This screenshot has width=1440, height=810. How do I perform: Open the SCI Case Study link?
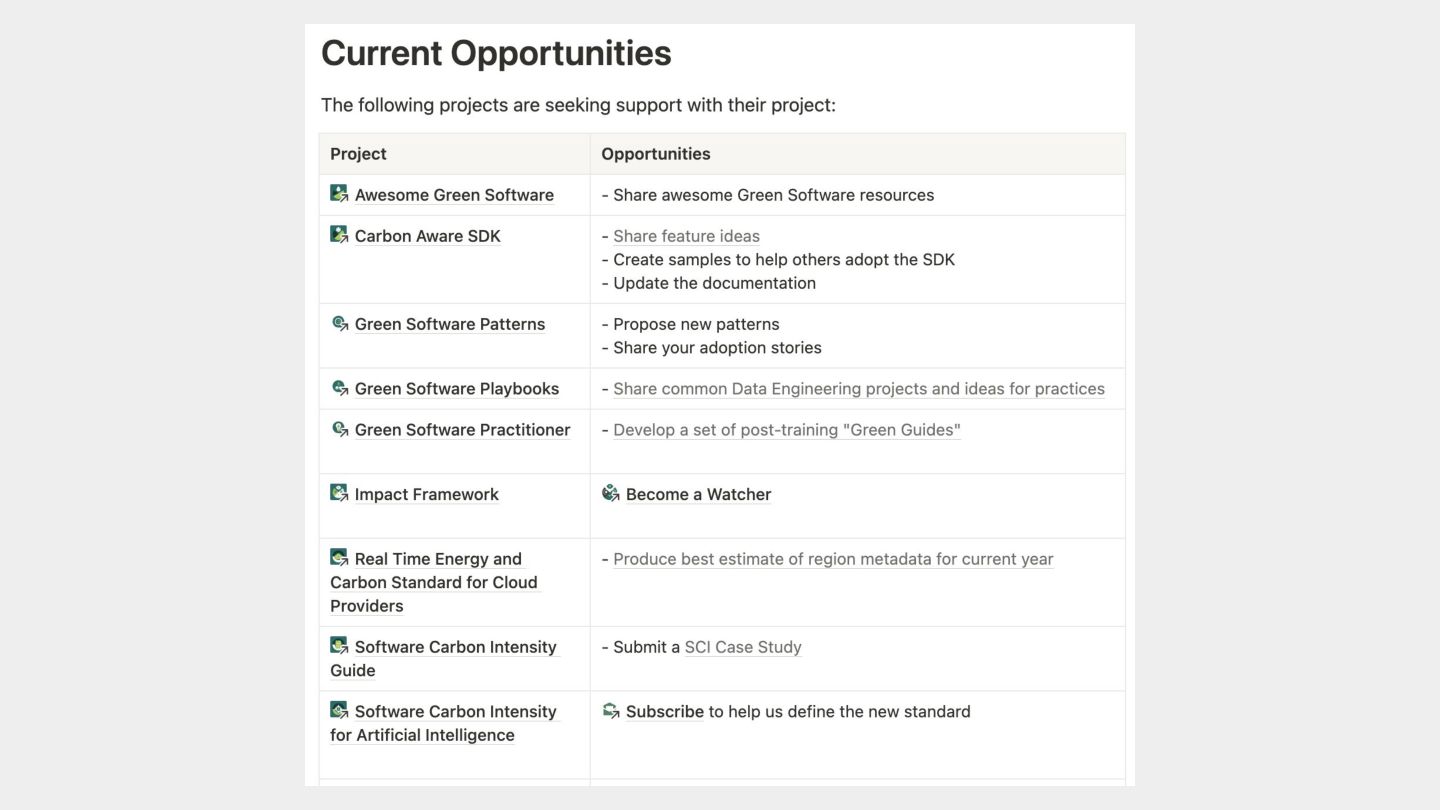pyautogui.click(x=743, y=647)
